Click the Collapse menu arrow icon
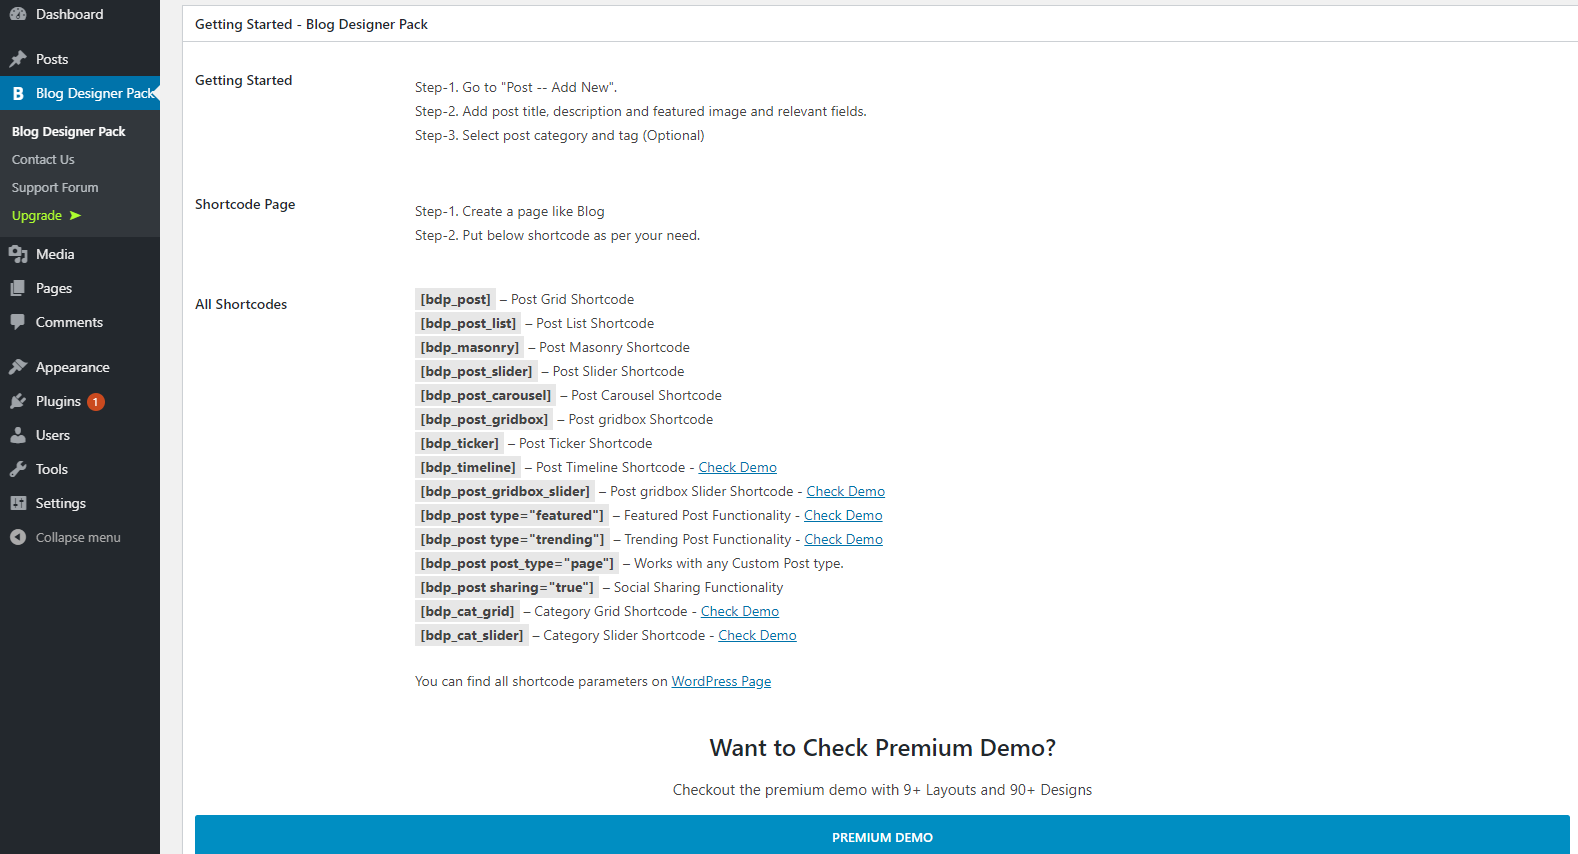Screen dimensions: 1578x854 pyautogui.click(x=18, y=537)
